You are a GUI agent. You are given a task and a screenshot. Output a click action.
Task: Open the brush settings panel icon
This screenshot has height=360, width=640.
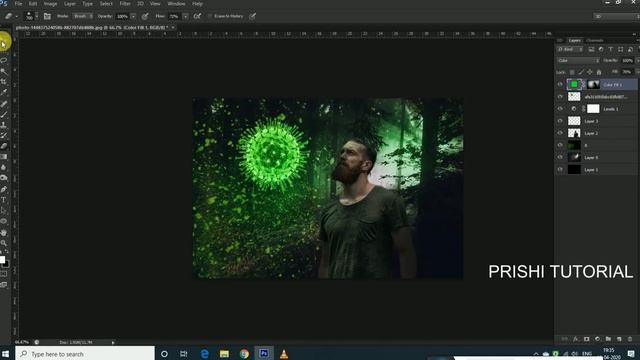click(47, 16)
